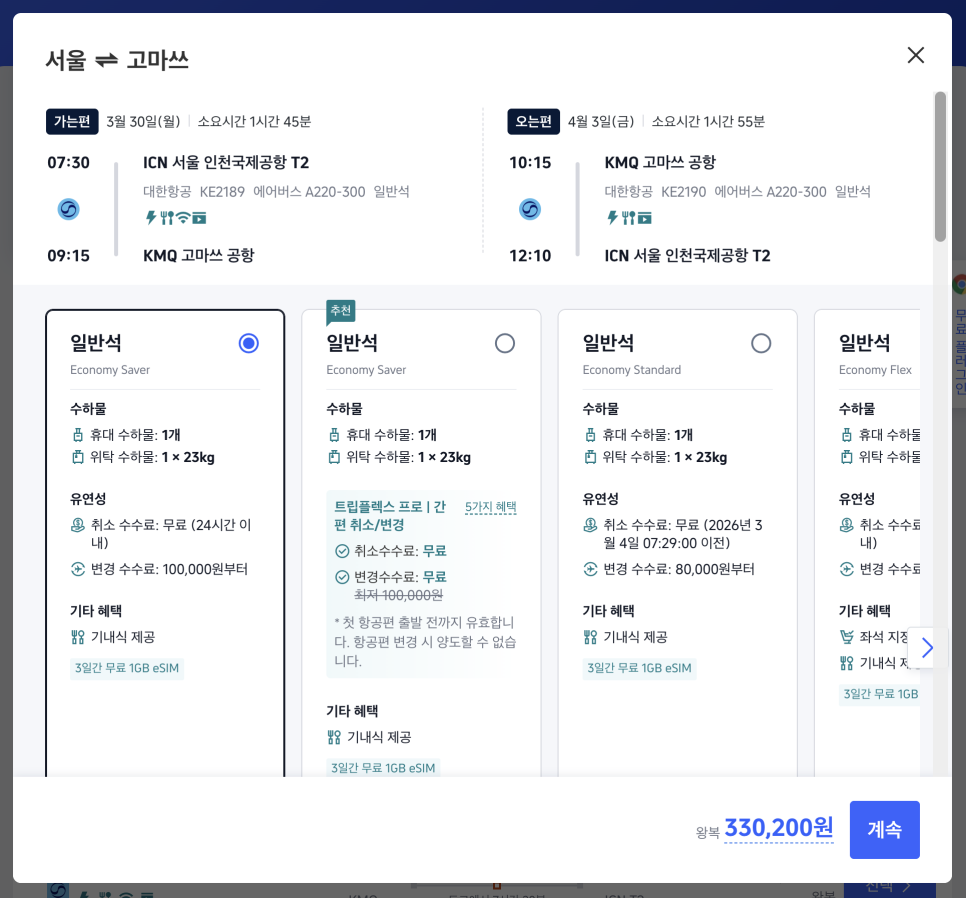Click carry-on baggage icon in first Economy Saver card
Image resolution: width=966 pixels, height=898 pixels.
coord(78,435)
